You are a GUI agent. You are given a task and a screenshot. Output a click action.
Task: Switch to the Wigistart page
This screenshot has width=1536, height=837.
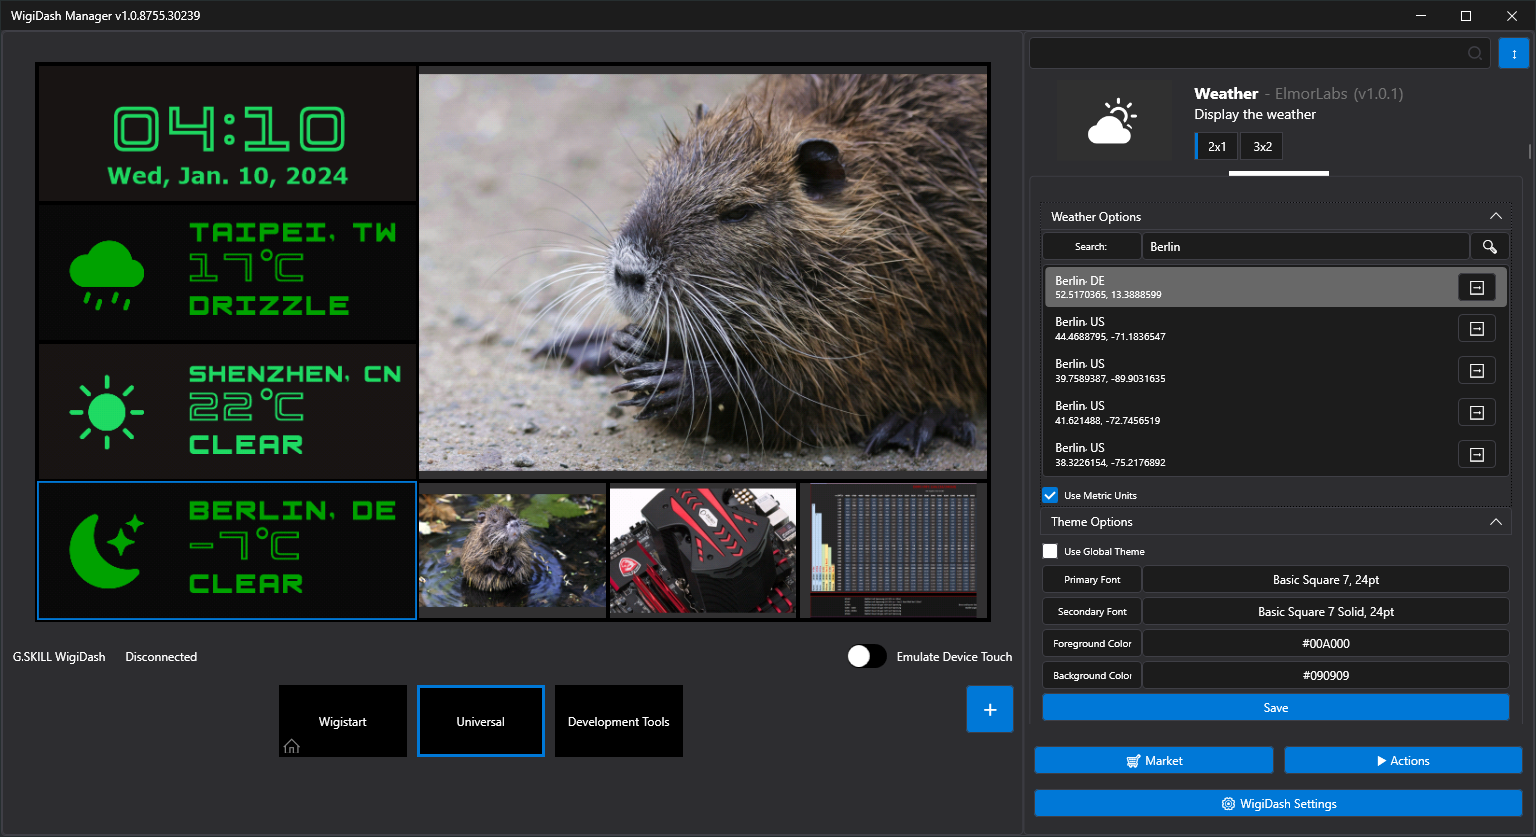pyautogui.click(x=343, y=721)
